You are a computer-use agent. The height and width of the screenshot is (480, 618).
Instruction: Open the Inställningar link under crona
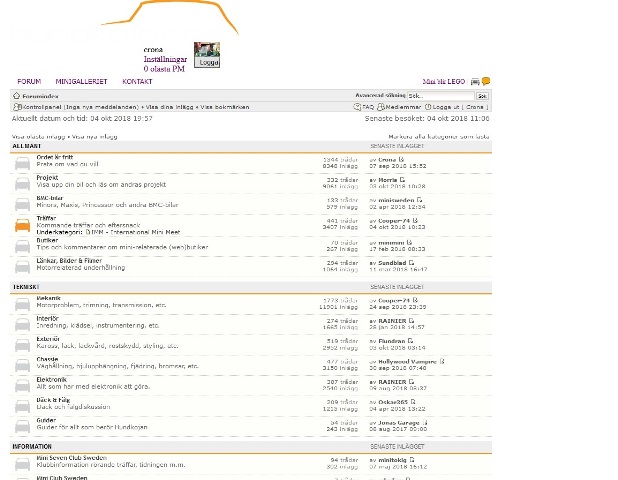[x=165, y=60]
